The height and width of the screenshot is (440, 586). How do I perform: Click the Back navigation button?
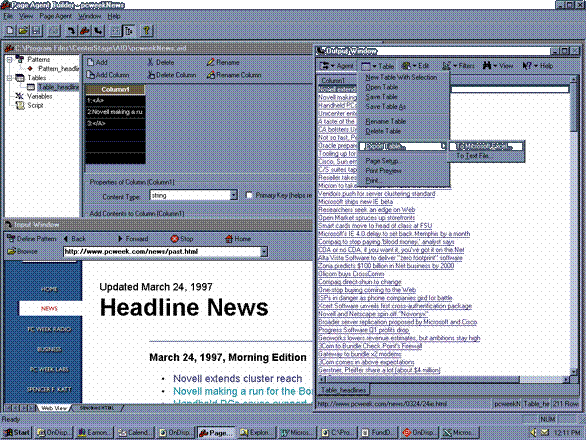pyautogui.click(x=74, y=239)
